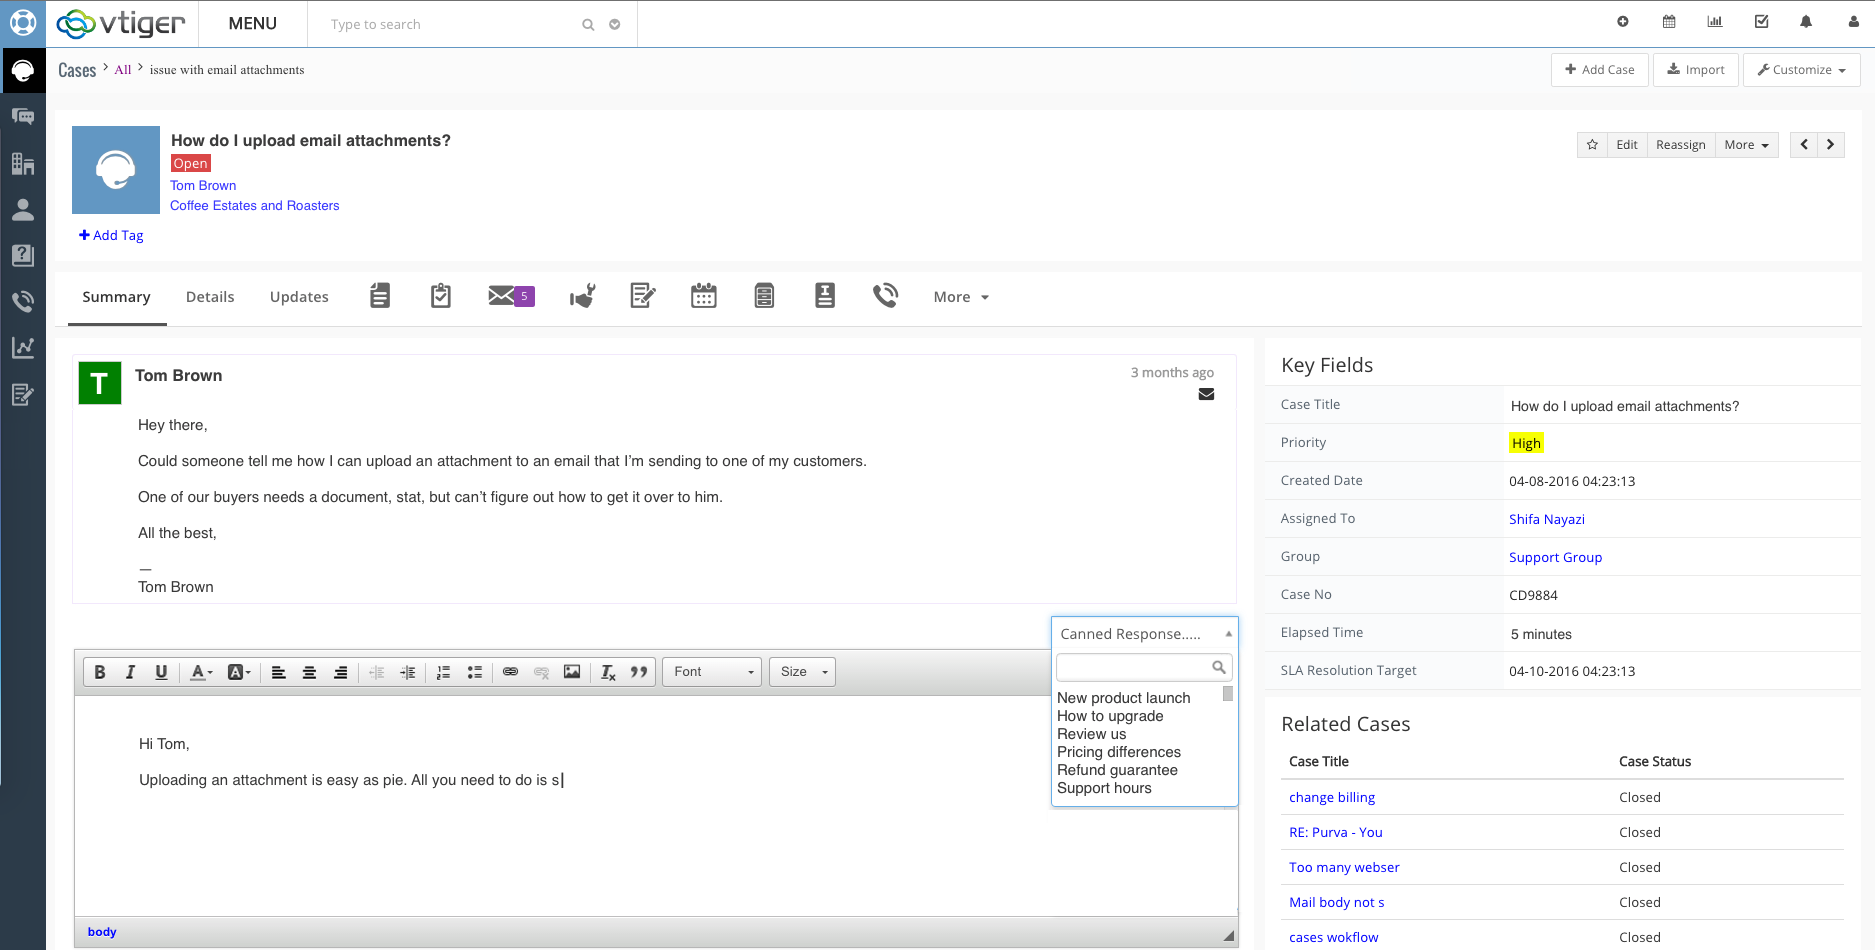
Task: Click the Bold formatting icon
Action: [100, 672]
